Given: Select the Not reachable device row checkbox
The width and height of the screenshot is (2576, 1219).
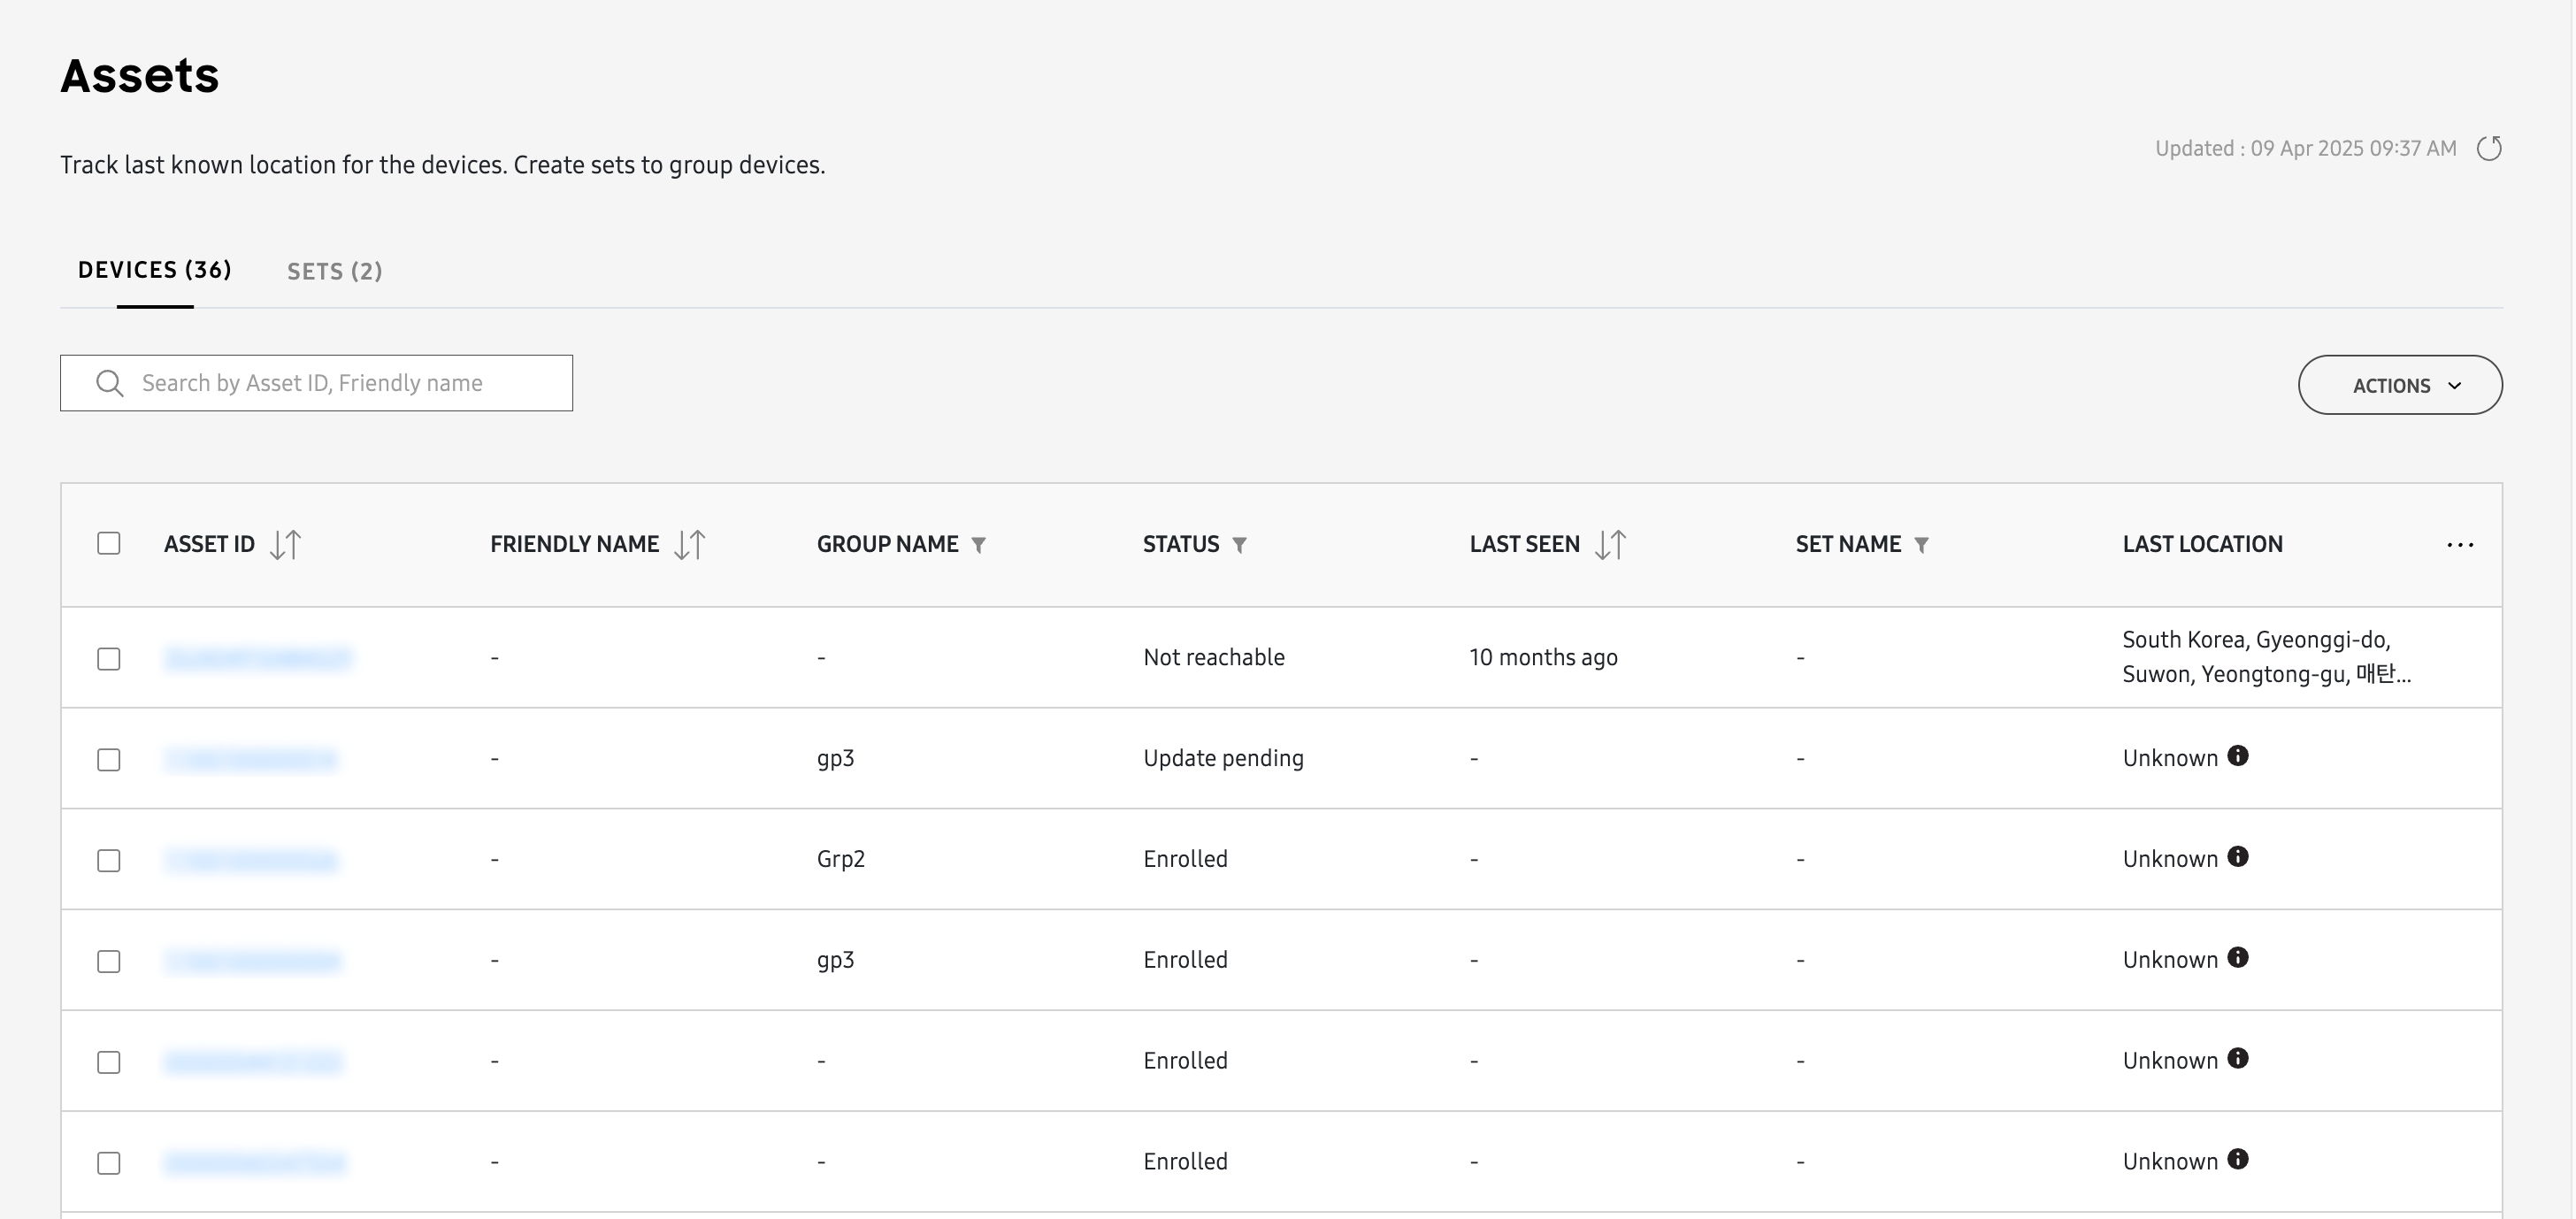Looking at the screenshot, I should click(109, 659).
